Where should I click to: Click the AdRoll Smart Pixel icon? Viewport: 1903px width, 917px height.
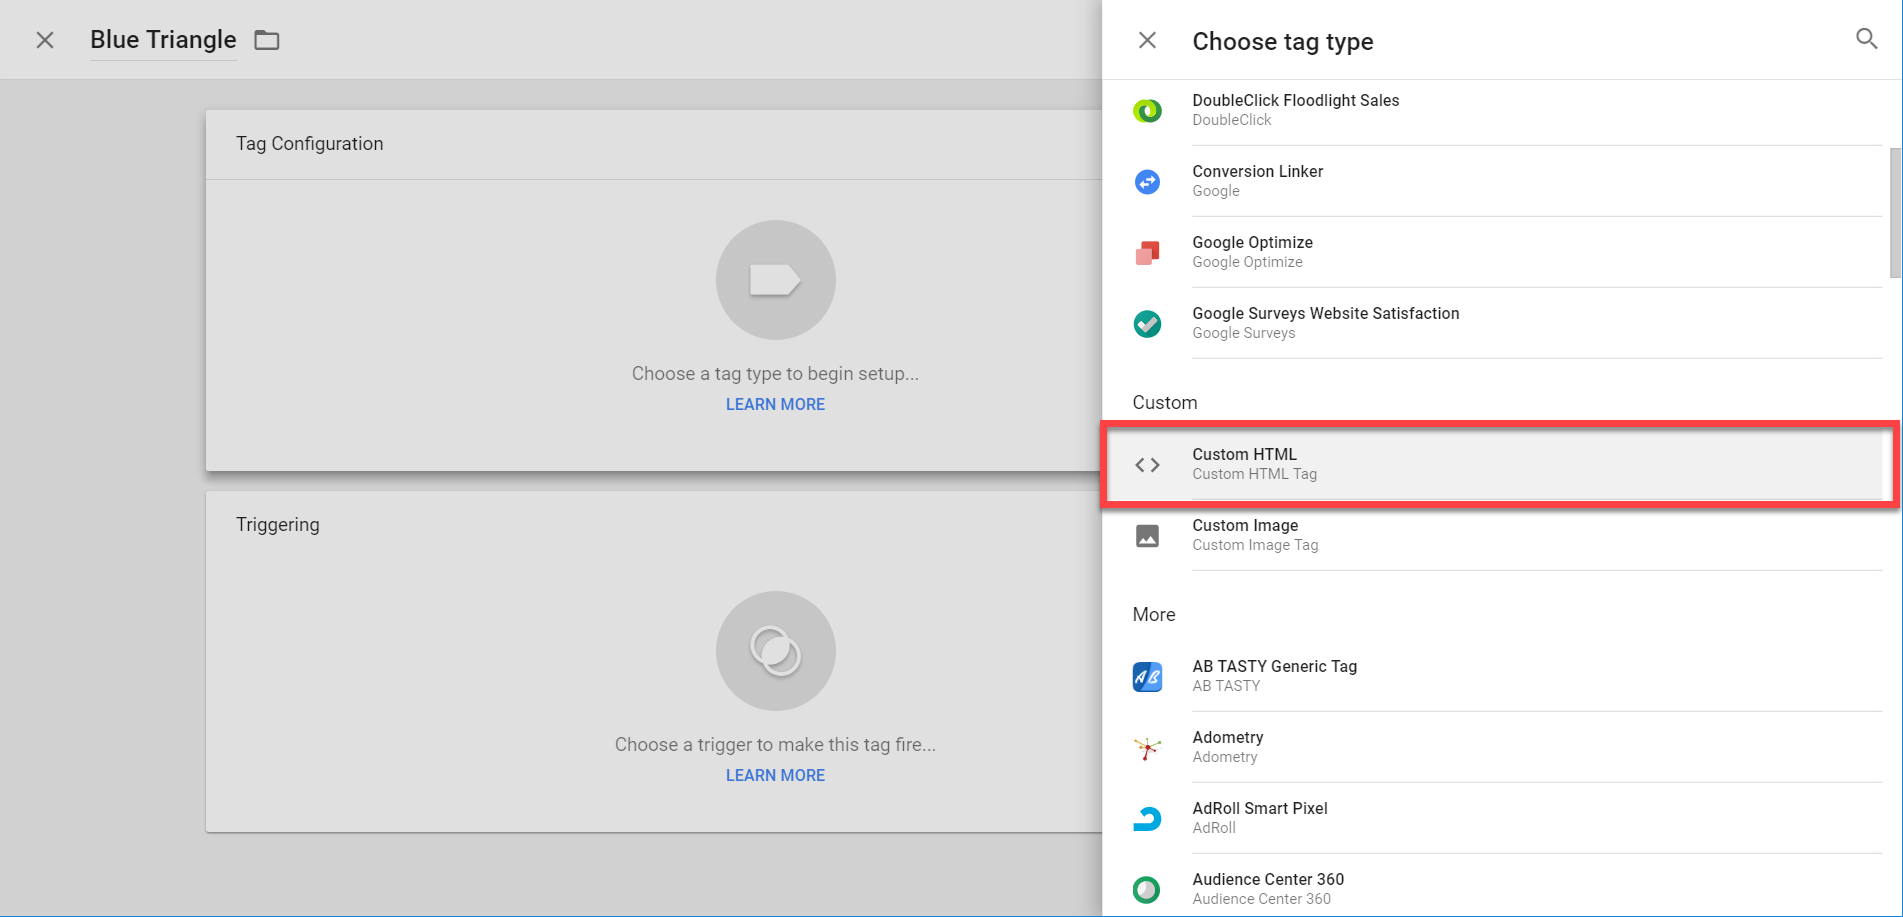point(1147,819)
